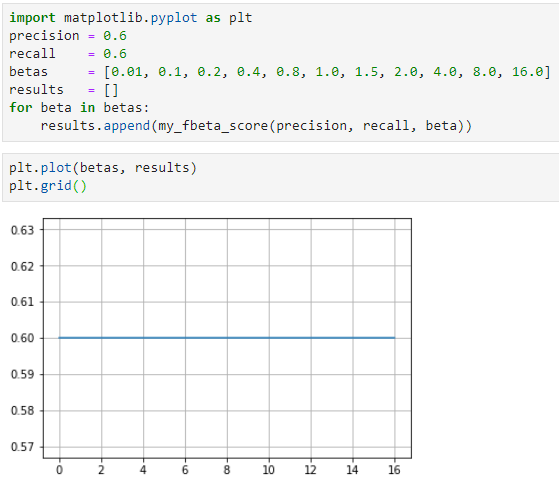Image resolution: width=559 pixels, height=483 pixels.
Task: Click the x-axis tick label 0
Action: [60, 470]
